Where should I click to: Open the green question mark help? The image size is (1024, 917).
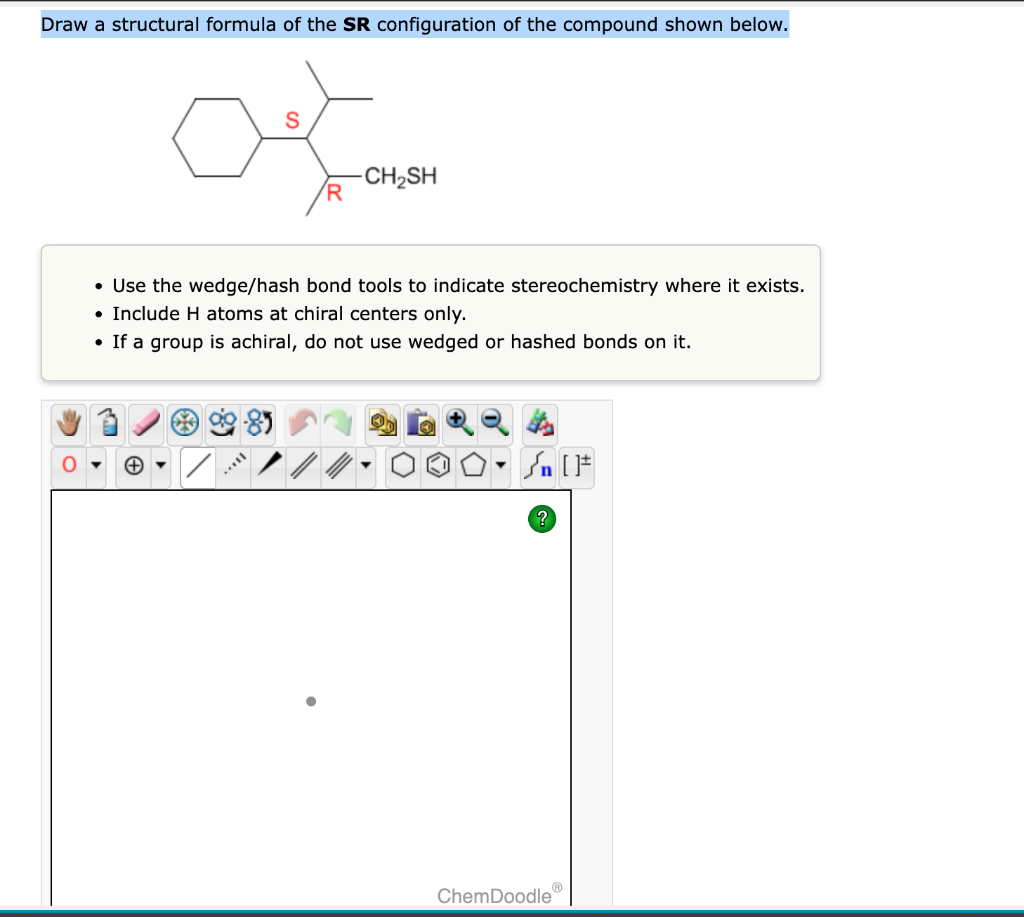pyautogui.click(x=541, y=519)
